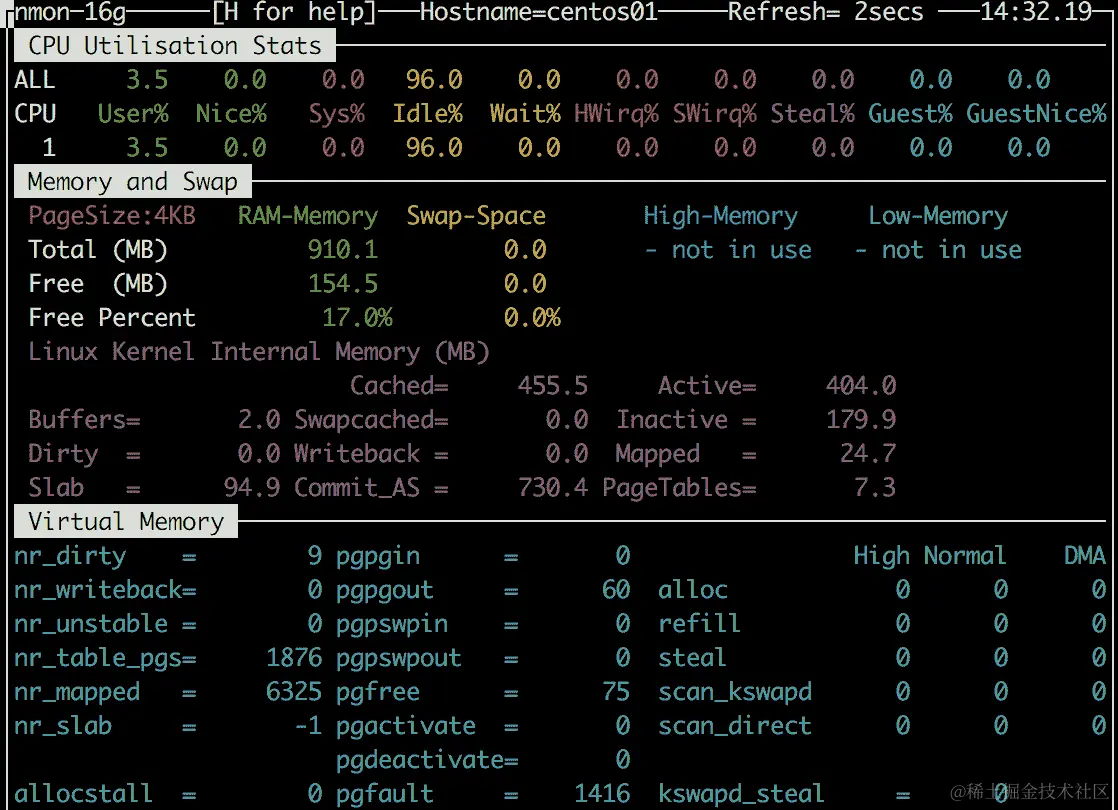The image size is (1118, 810).
Task: Click the Idle% column header
Action: coord(428,113)
